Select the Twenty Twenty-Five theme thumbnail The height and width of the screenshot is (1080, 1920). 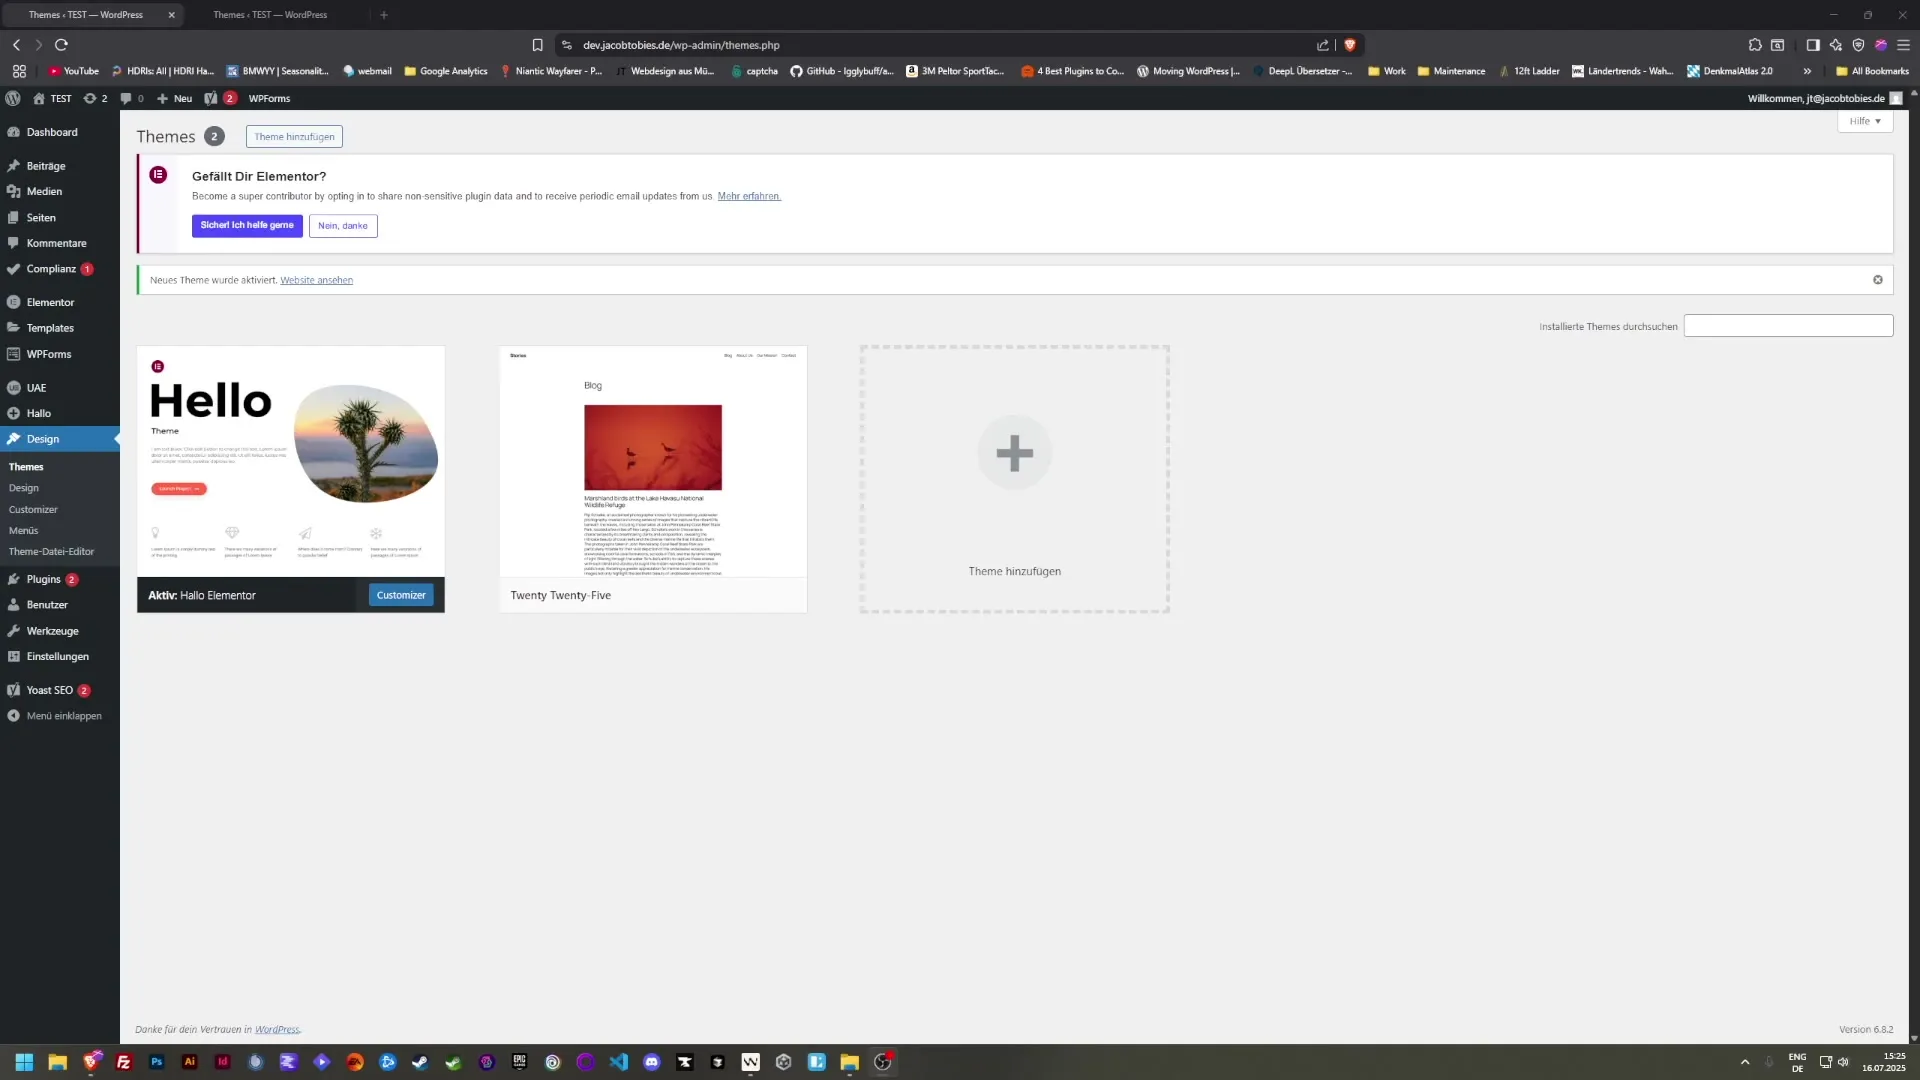[653, 462]
